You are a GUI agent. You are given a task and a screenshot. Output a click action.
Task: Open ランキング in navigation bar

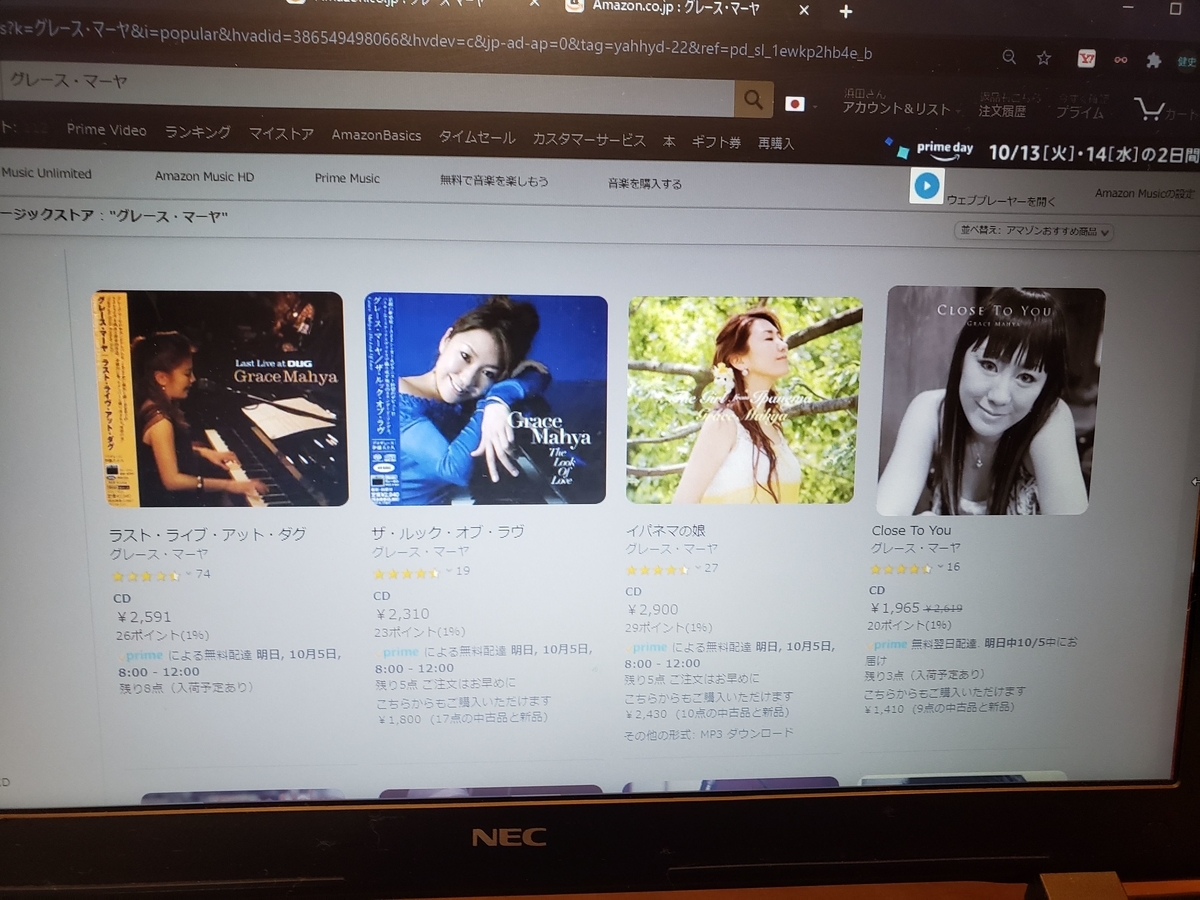(197, 132)
